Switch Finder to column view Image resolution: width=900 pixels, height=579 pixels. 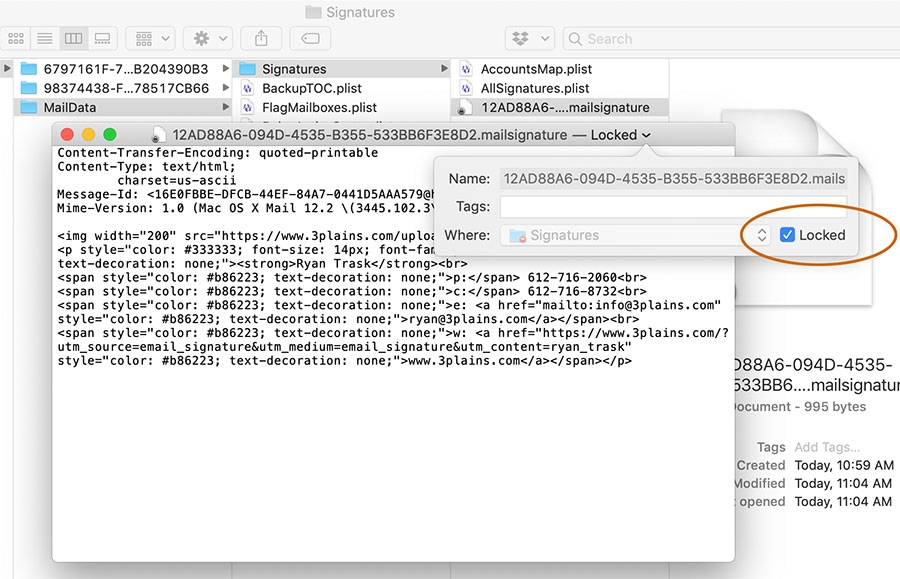click(x=73, y=38)
